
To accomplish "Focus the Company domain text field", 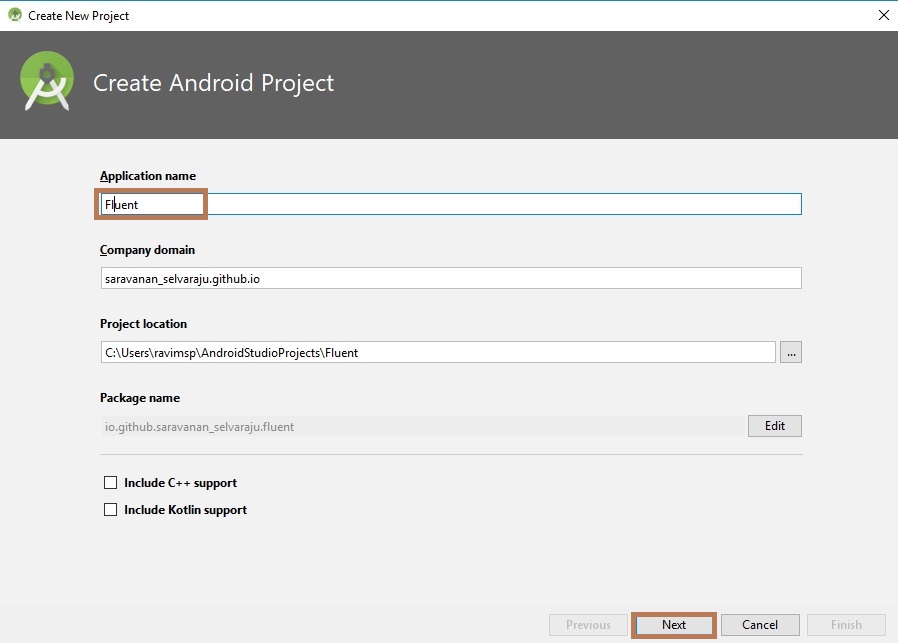I will coord(450,278).
